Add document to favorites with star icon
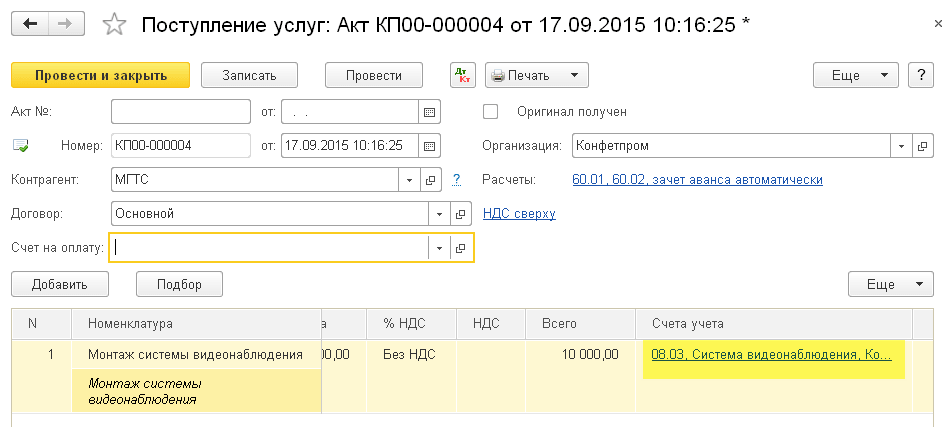The height and width of the screenshot is (427, 948). point(116,23)
